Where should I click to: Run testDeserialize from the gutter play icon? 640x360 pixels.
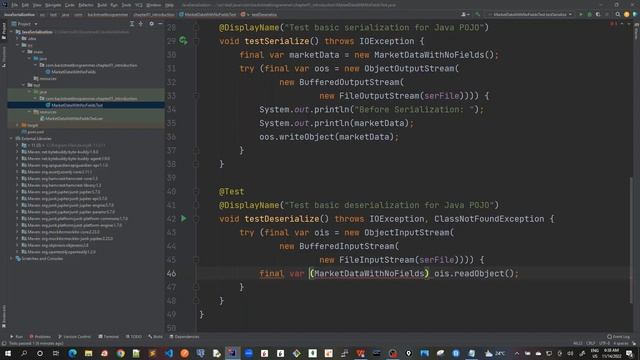point(184,219)
